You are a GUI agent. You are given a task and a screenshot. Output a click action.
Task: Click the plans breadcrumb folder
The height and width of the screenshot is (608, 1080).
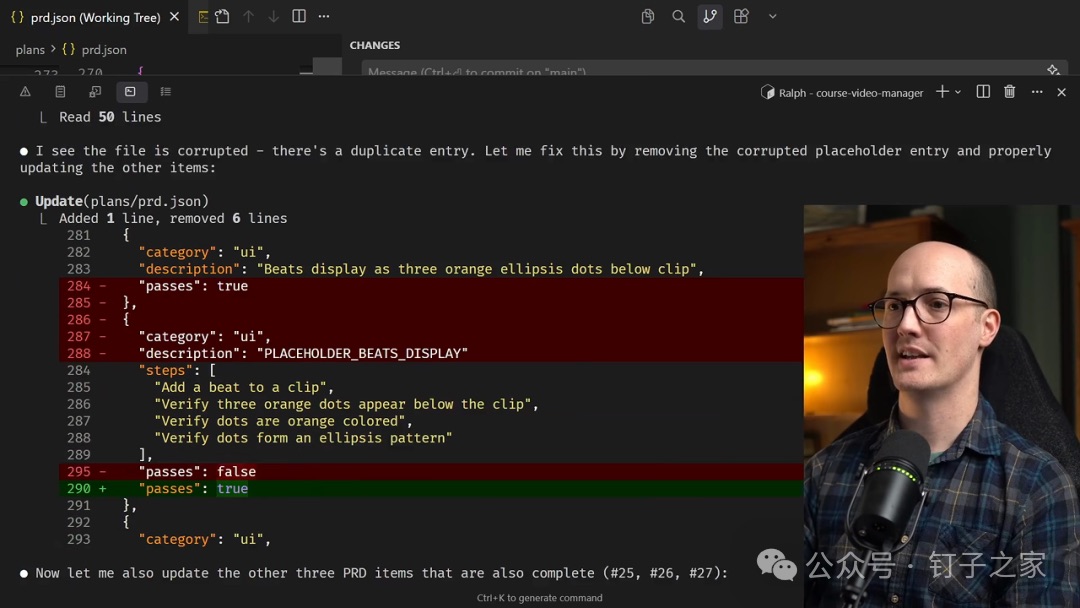30,50
